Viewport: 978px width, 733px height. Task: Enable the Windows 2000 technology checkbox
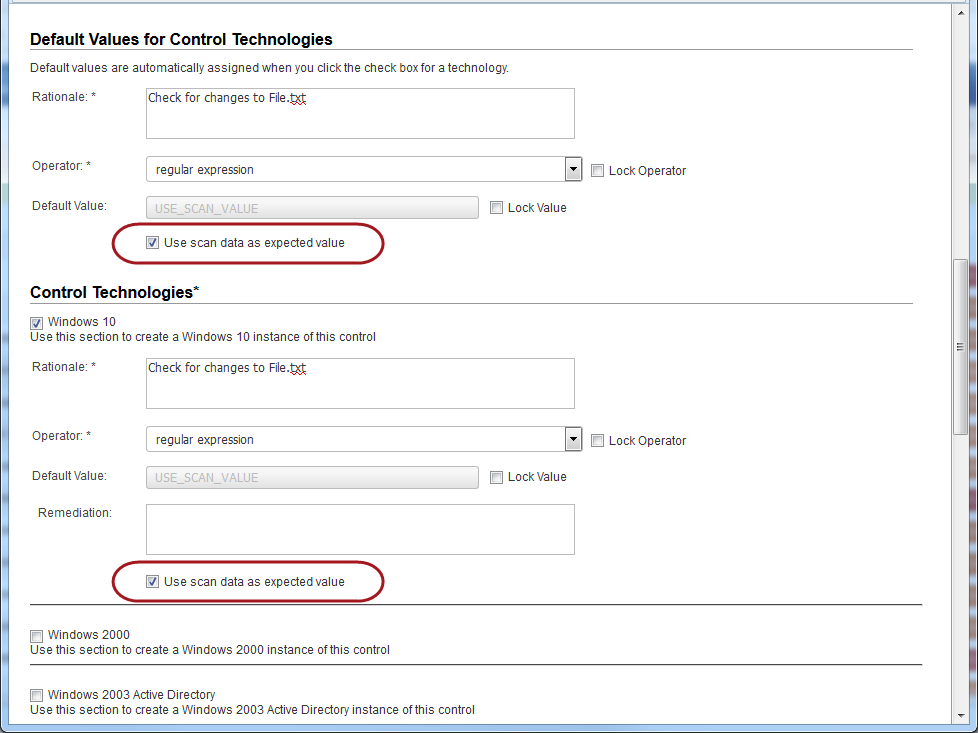(36, 635)
